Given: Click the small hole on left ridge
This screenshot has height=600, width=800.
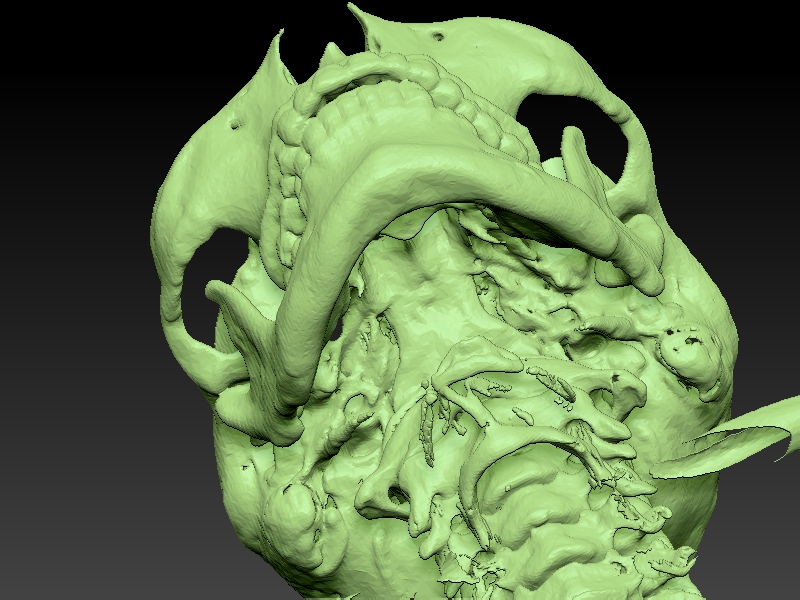Looking at the screenshot, I should coord(235,125).
